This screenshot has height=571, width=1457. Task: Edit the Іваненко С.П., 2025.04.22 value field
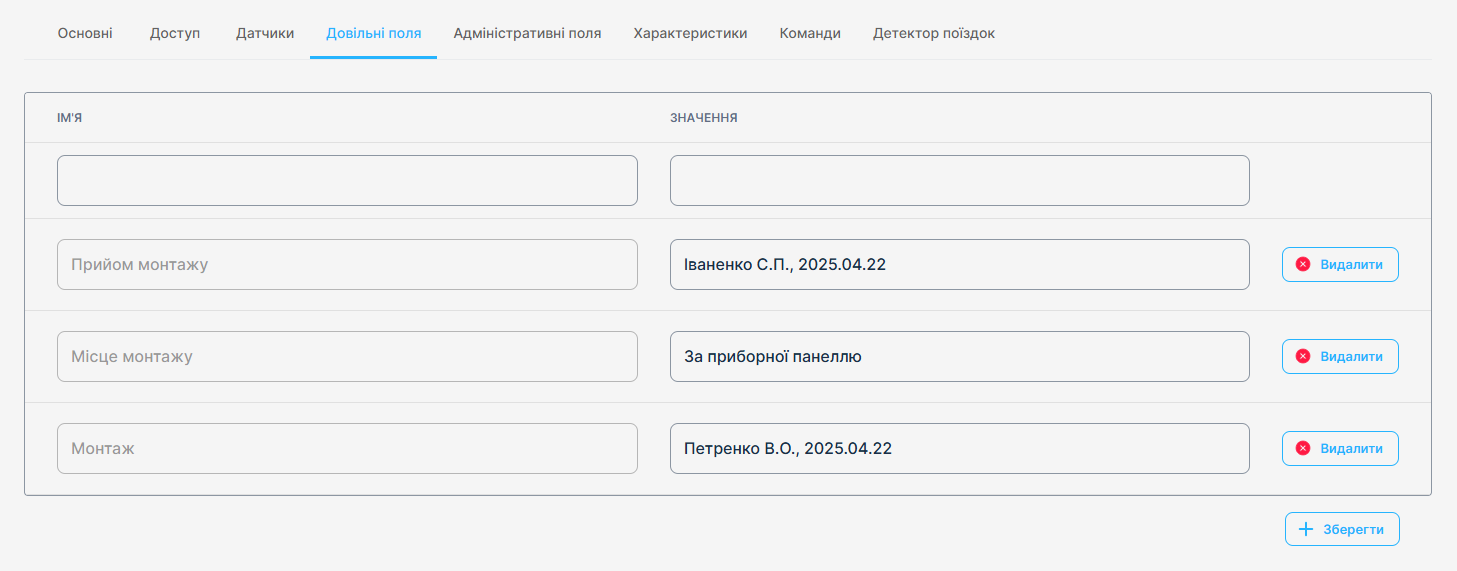pyautogui.click(x=960, y=264)
